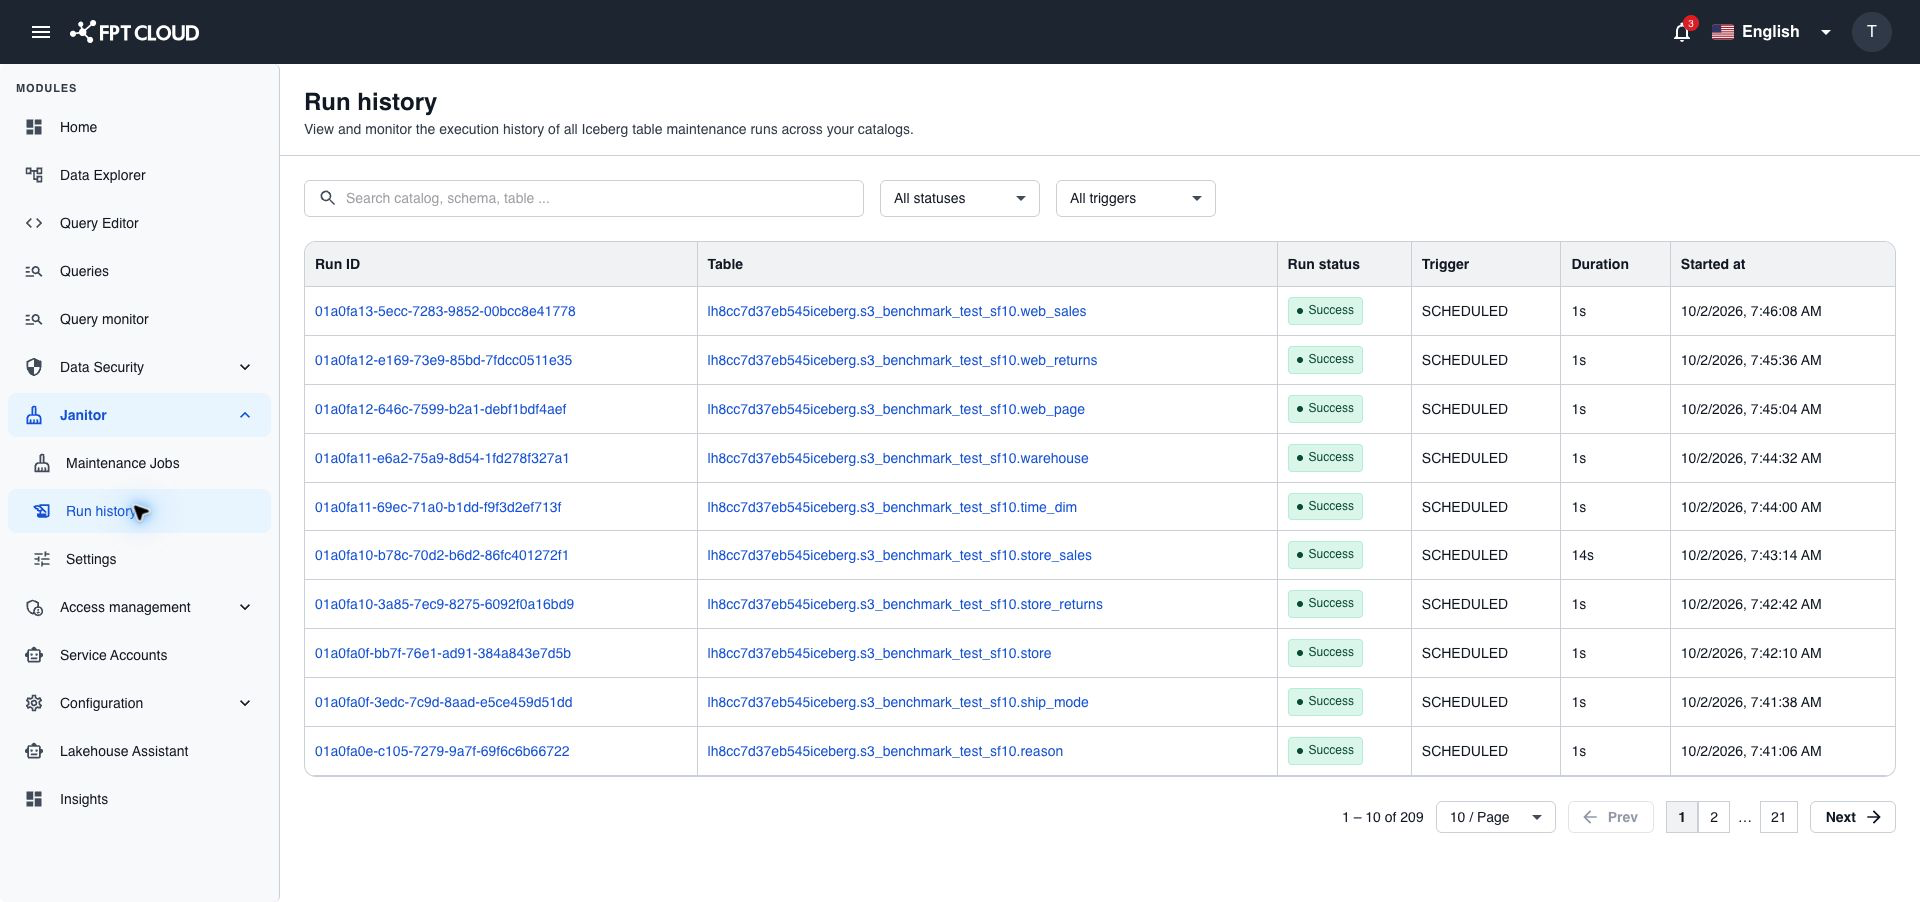Click the Janitor broom icon
The height and width of the screenshot is (902, 1920).
[34, 415]
